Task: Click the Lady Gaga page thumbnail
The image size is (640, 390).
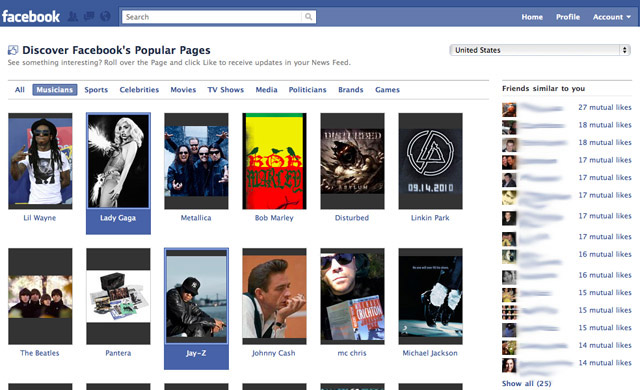Action: [x=118, y=161]
